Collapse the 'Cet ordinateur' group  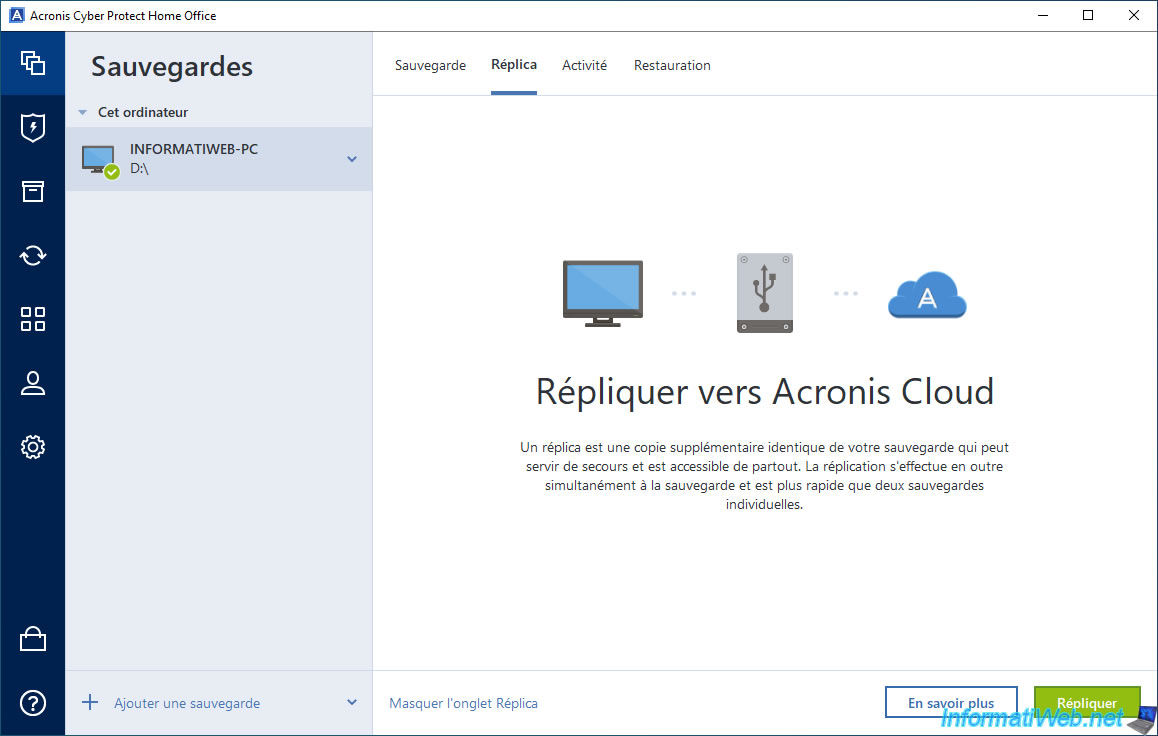point(83,112)
